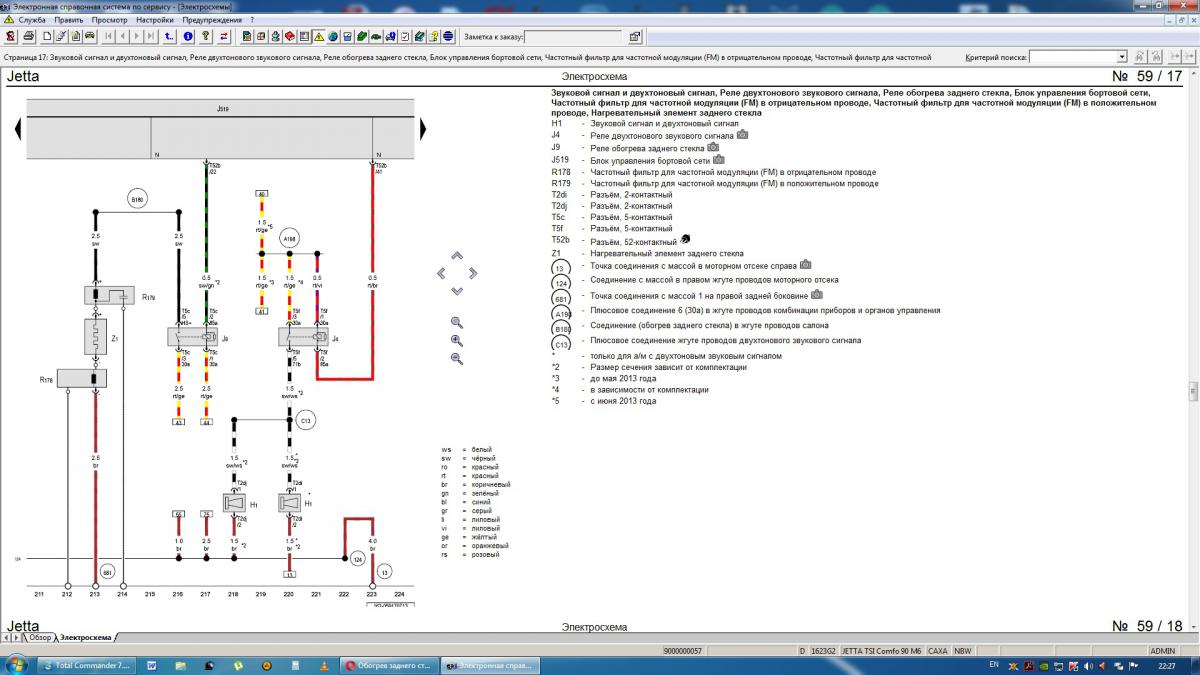Click the Критерий поиска search field
This screenshot has height=675, width=1200.
tap(1072, 57)
